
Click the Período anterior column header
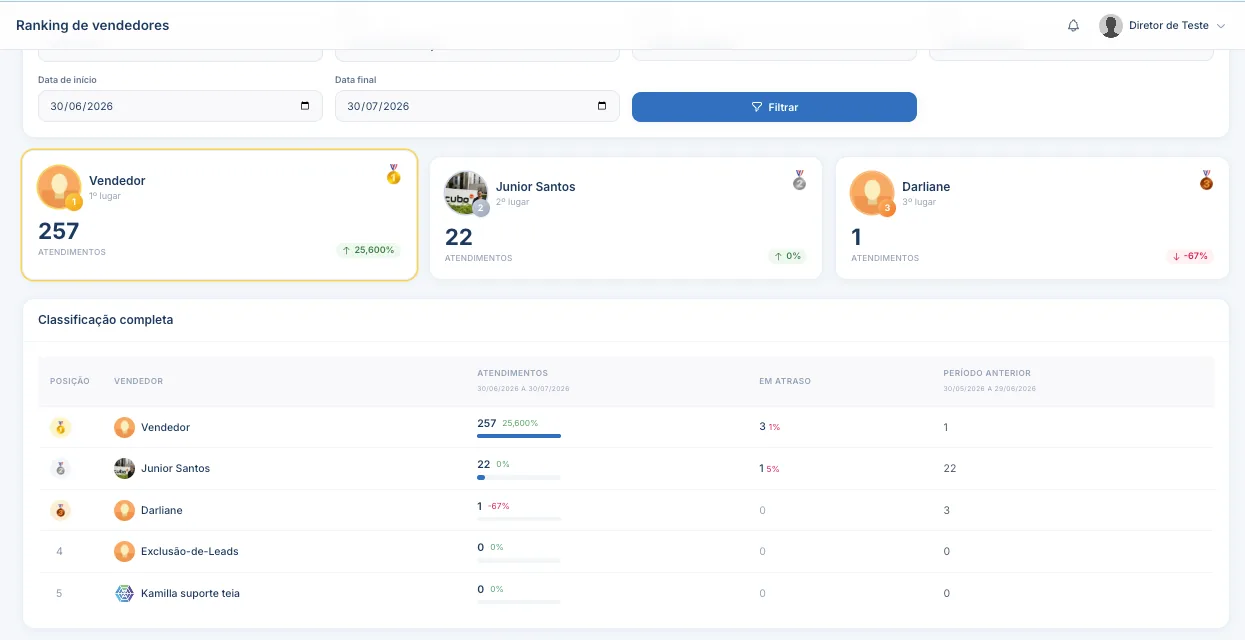tap(987, 373)
